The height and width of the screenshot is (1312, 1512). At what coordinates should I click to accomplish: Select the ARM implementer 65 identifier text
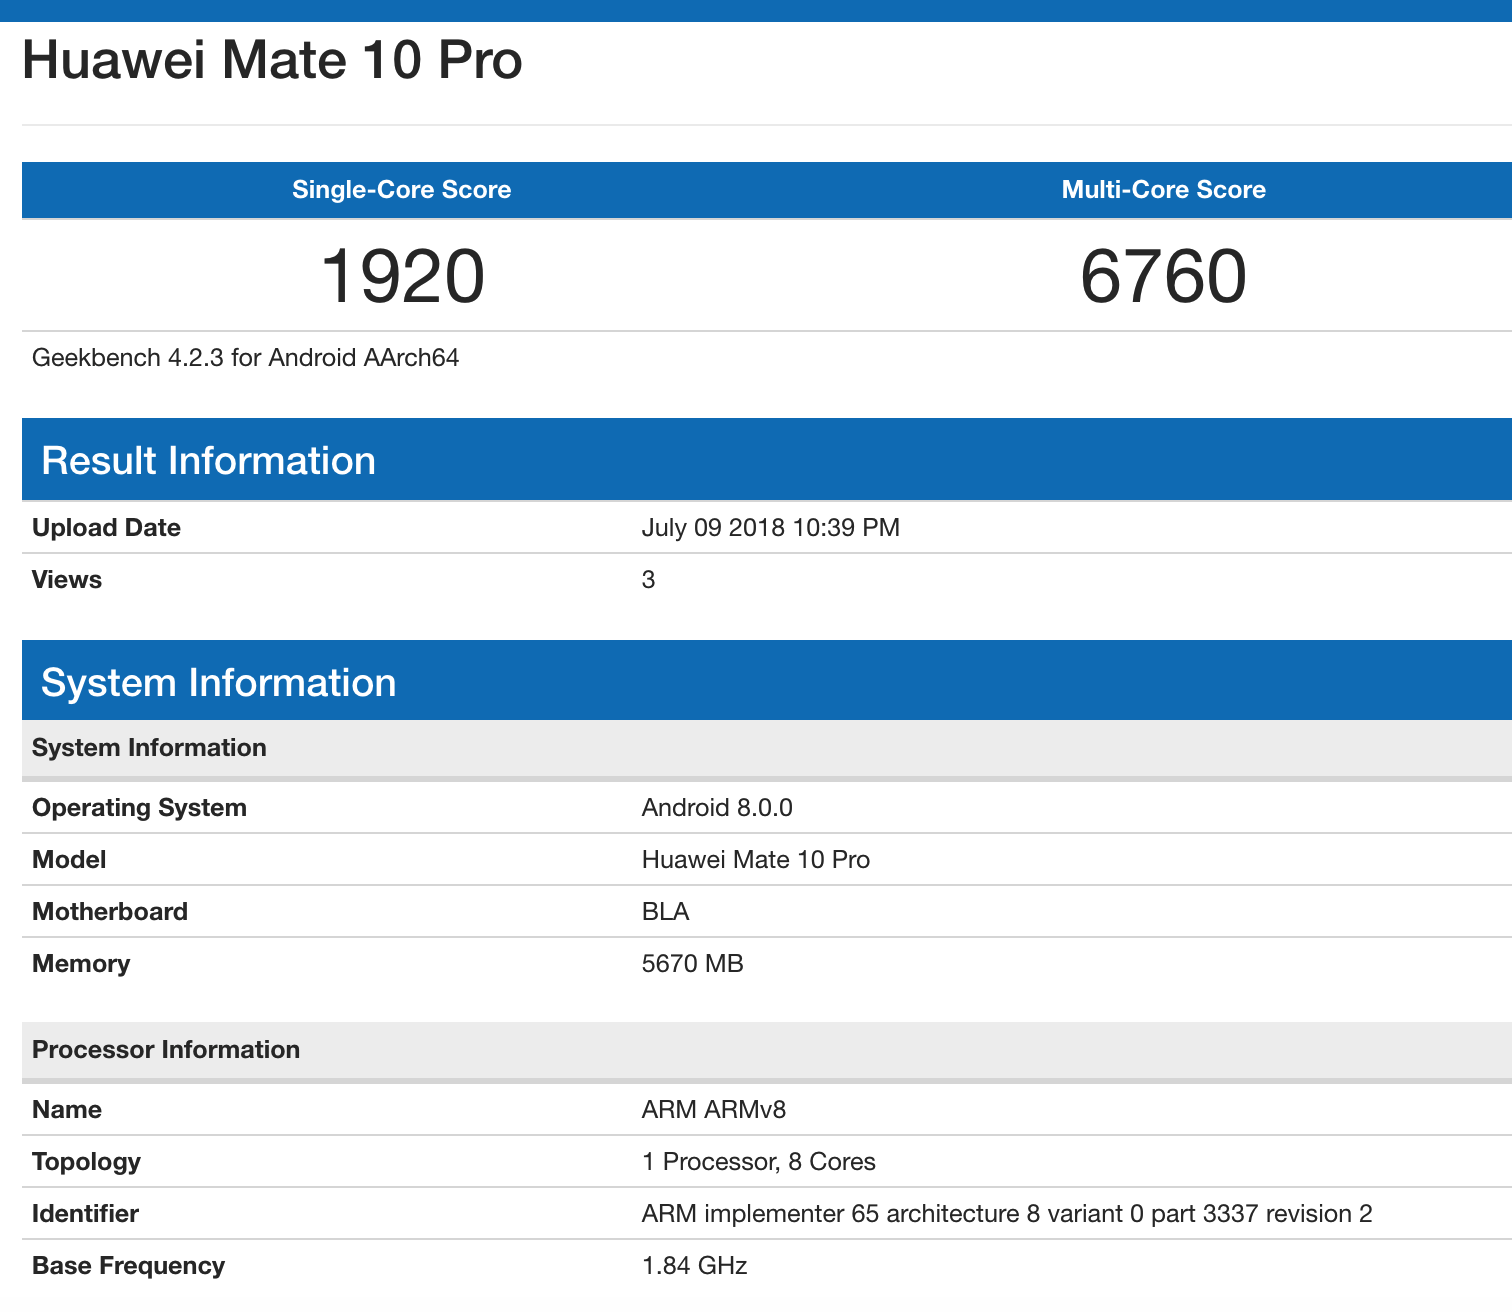1007,1214
